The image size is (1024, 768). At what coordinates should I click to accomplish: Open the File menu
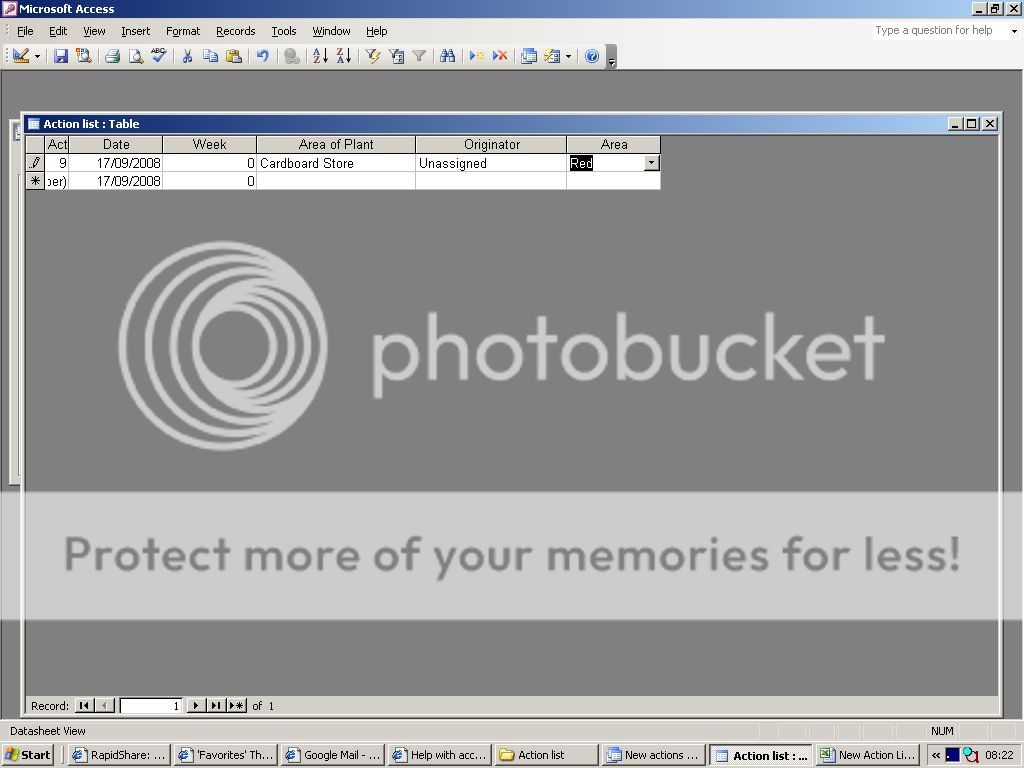click(25, 31)
